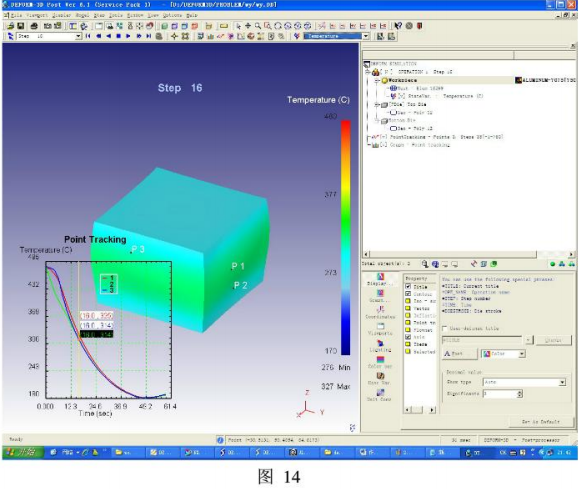The image size is (580, 489).
Task: Click the temperature color bar legend
Action: 345,237
